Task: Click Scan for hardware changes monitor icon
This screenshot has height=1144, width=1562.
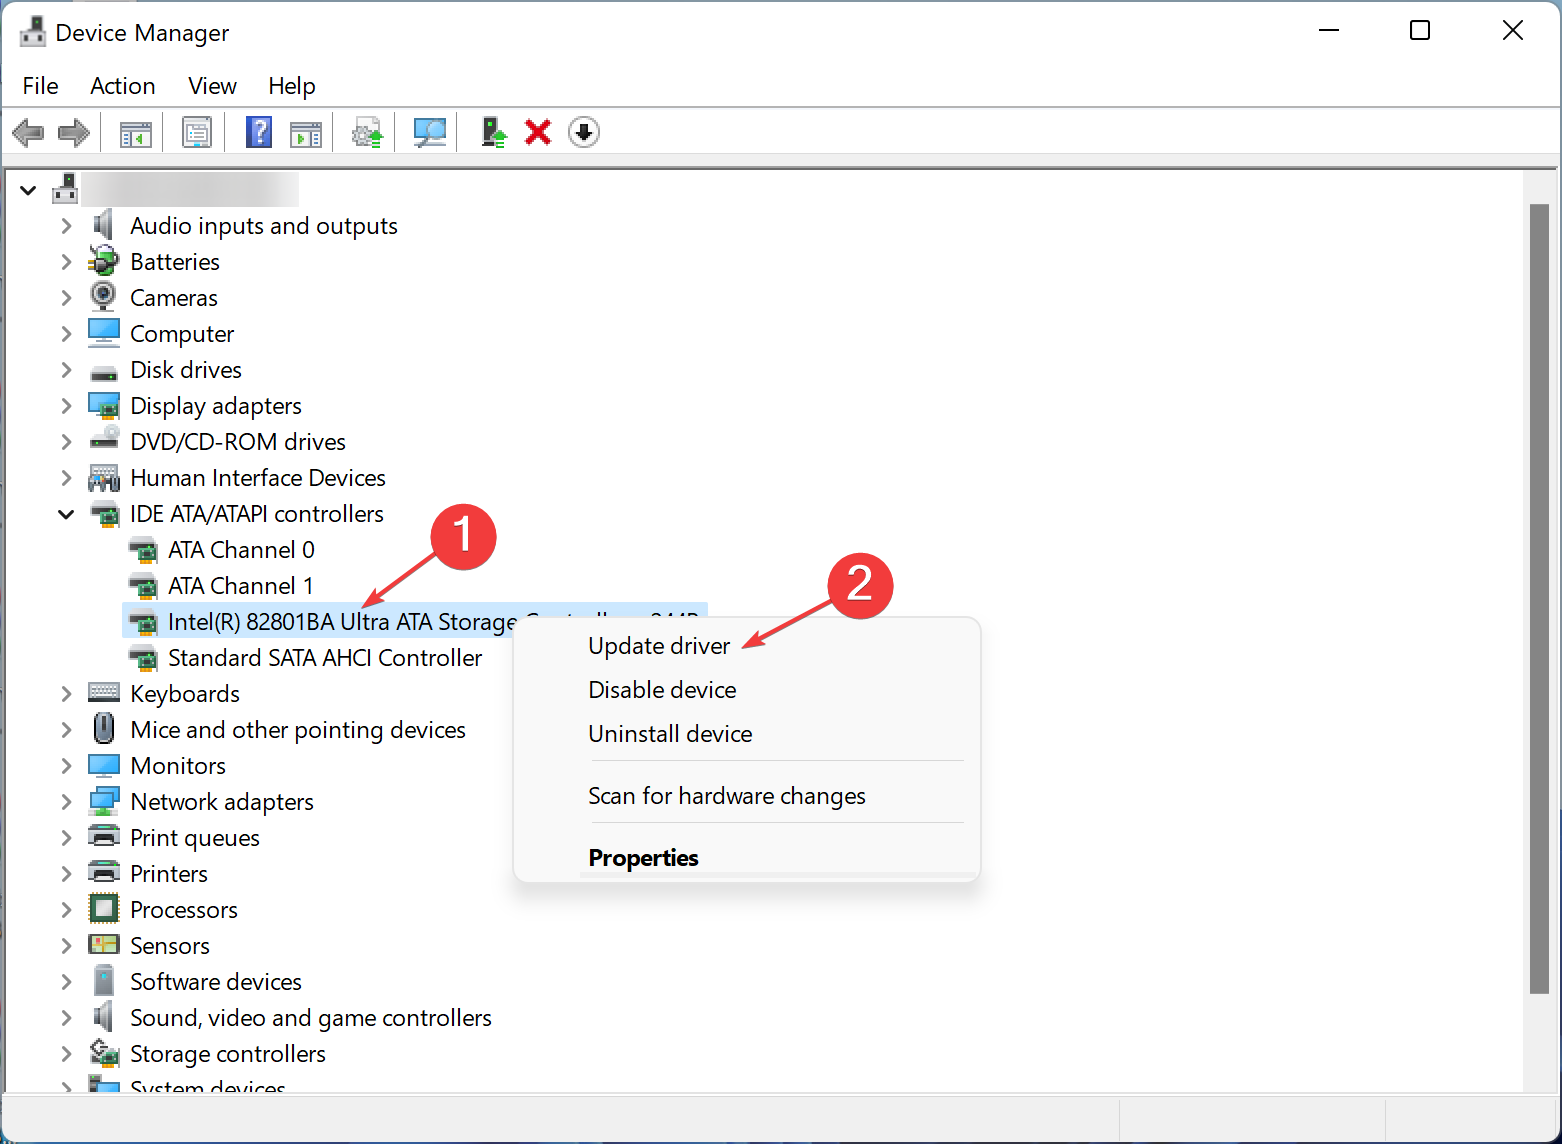Action: pyautogui.click(x=430, y=132)
